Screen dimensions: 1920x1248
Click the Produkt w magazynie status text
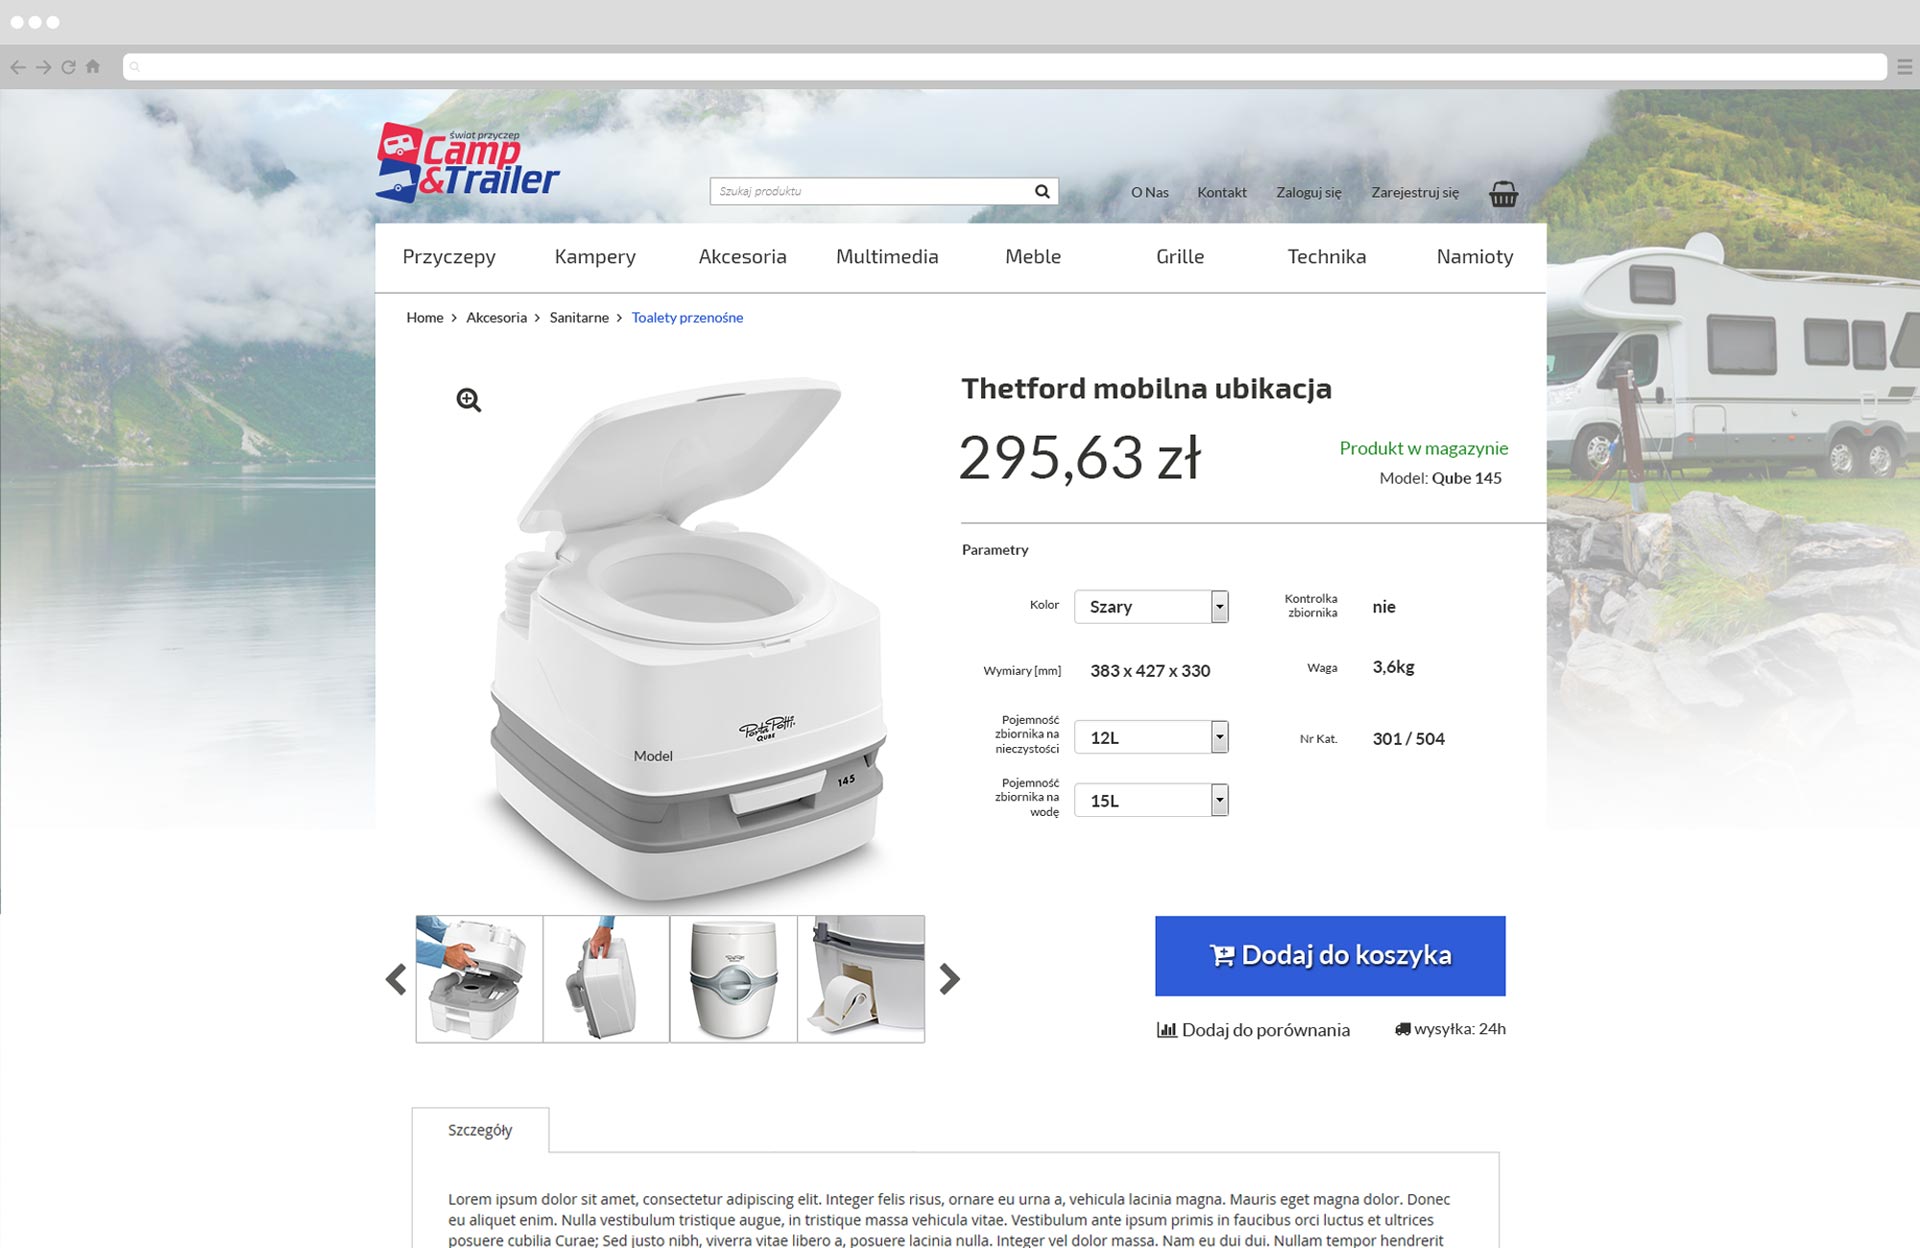tap(1424, 449)
